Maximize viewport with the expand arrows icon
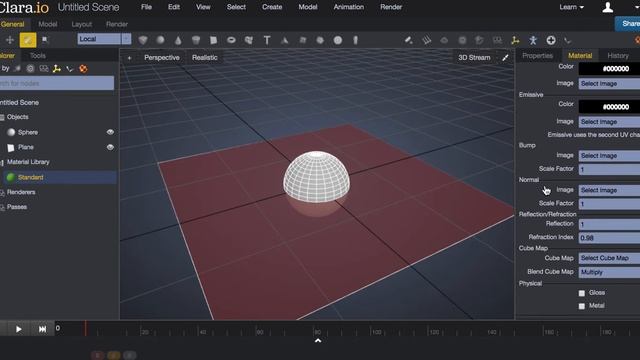Image resolution: width=640 pixels, height=360 pixels. (505, 58)
